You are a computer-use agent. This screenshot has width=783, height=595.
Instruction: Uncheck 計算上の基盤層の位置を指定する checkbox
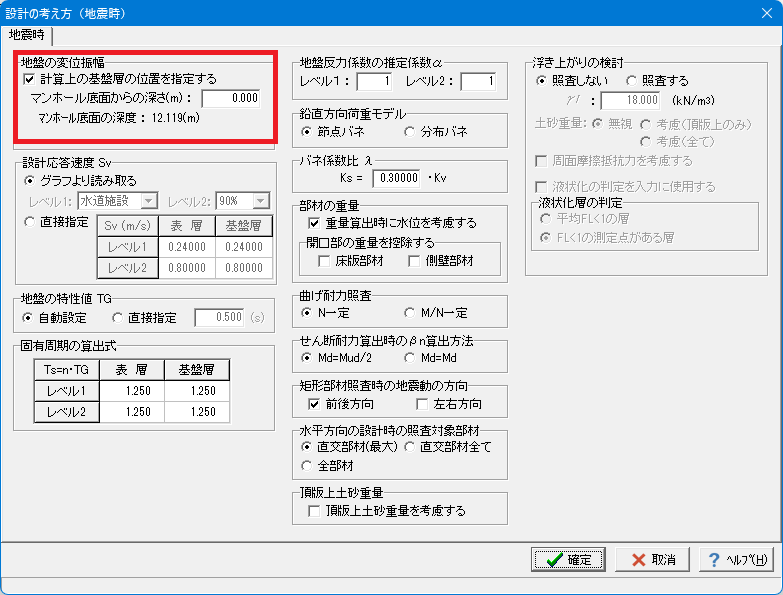(30, 78)
